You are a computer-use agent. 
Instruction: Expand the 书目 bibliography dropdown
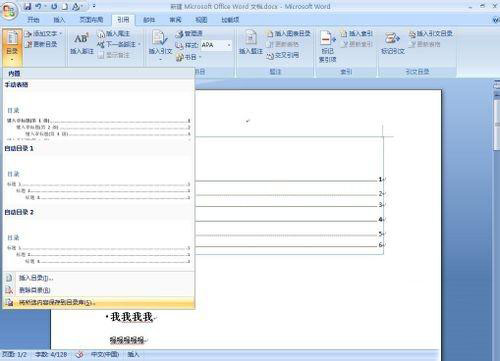coord(188,57)
